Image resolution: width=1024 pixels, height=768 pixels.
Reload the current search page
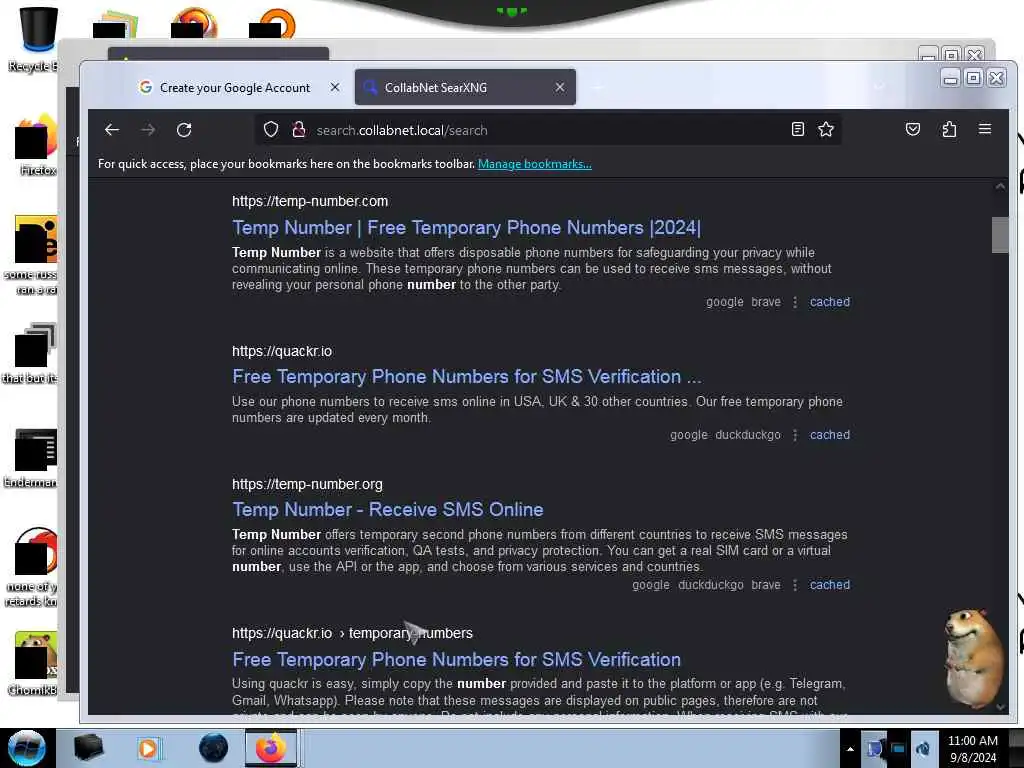pyautogui.click(x=184, y=130)
